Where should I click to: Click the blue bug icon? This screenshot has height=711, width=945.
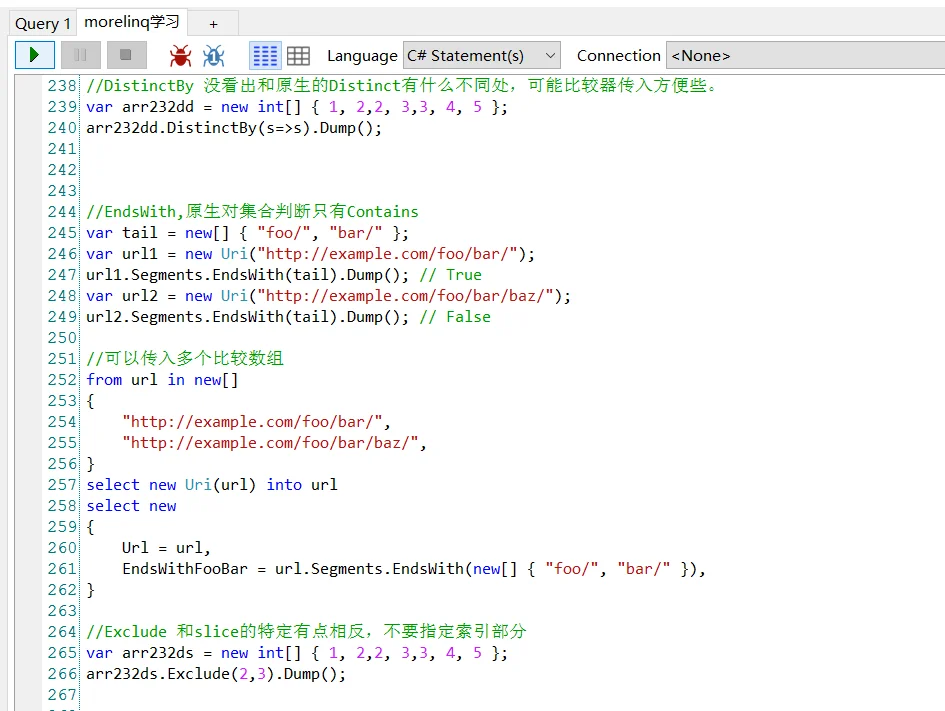[x=213, y=56]
